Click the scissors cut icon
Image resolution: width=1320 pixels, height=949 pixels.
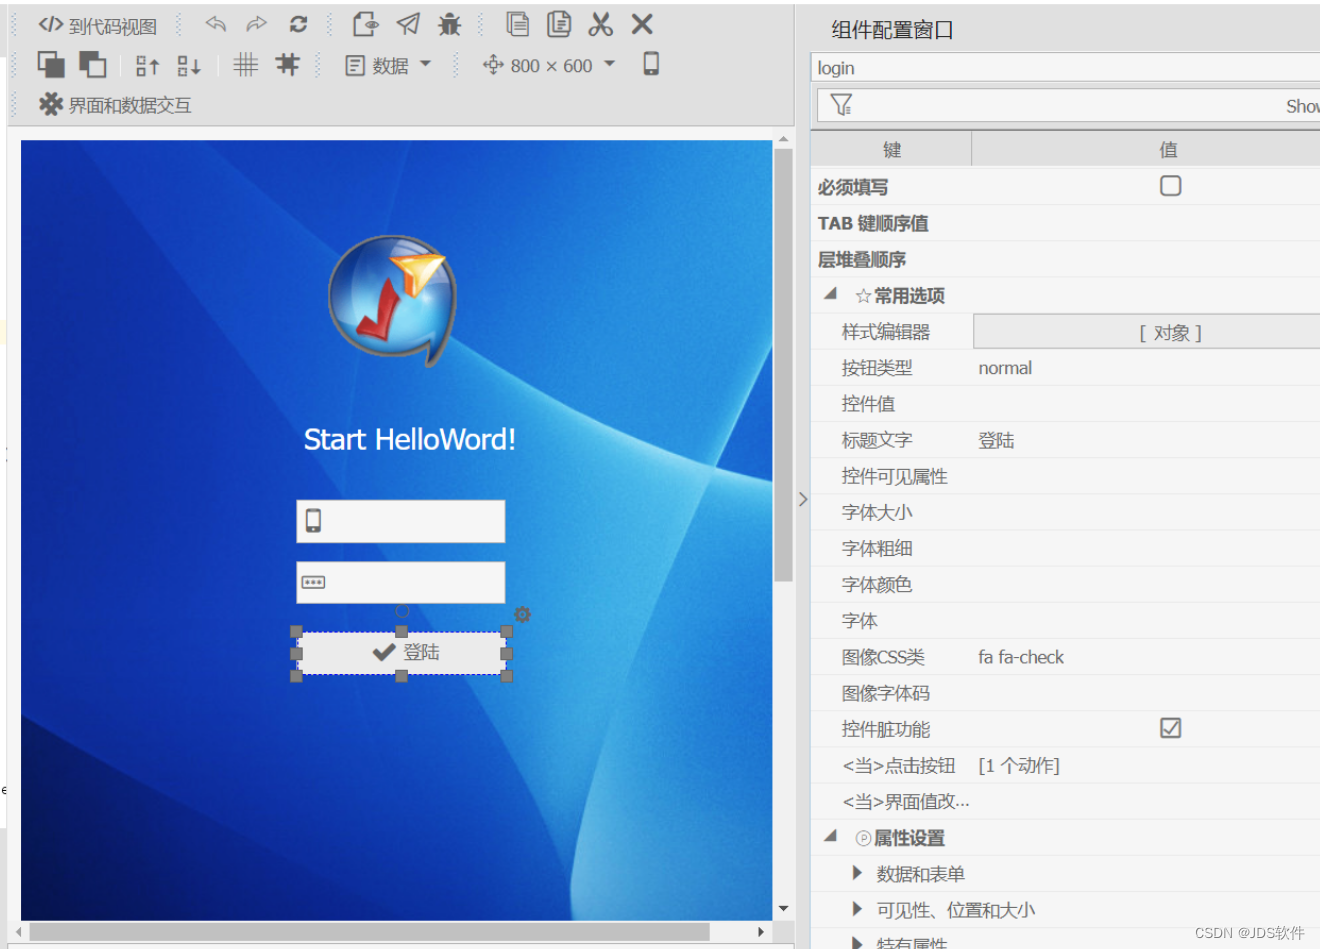[x=601, y=24]
